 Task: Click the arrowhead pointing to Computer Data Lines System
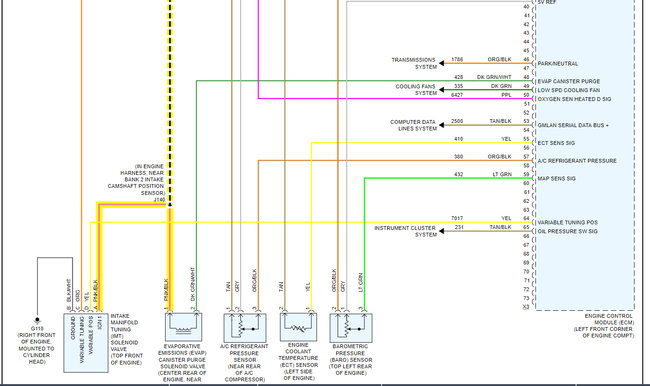tap(442, 125)
